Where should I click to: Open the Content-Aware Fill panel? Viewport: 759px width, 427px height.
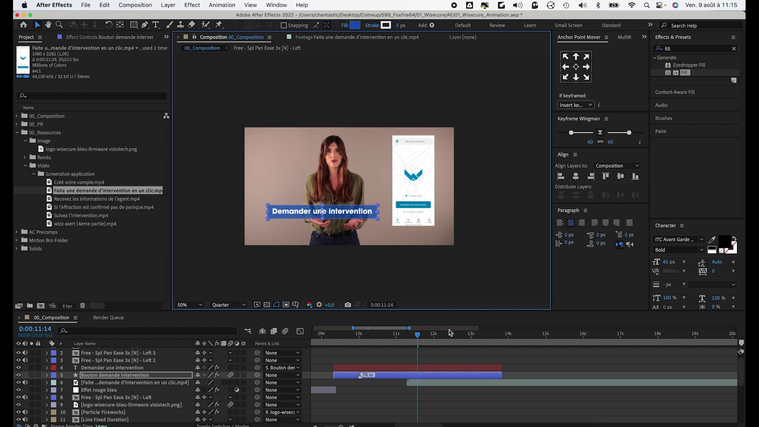(x=675, y=92)
